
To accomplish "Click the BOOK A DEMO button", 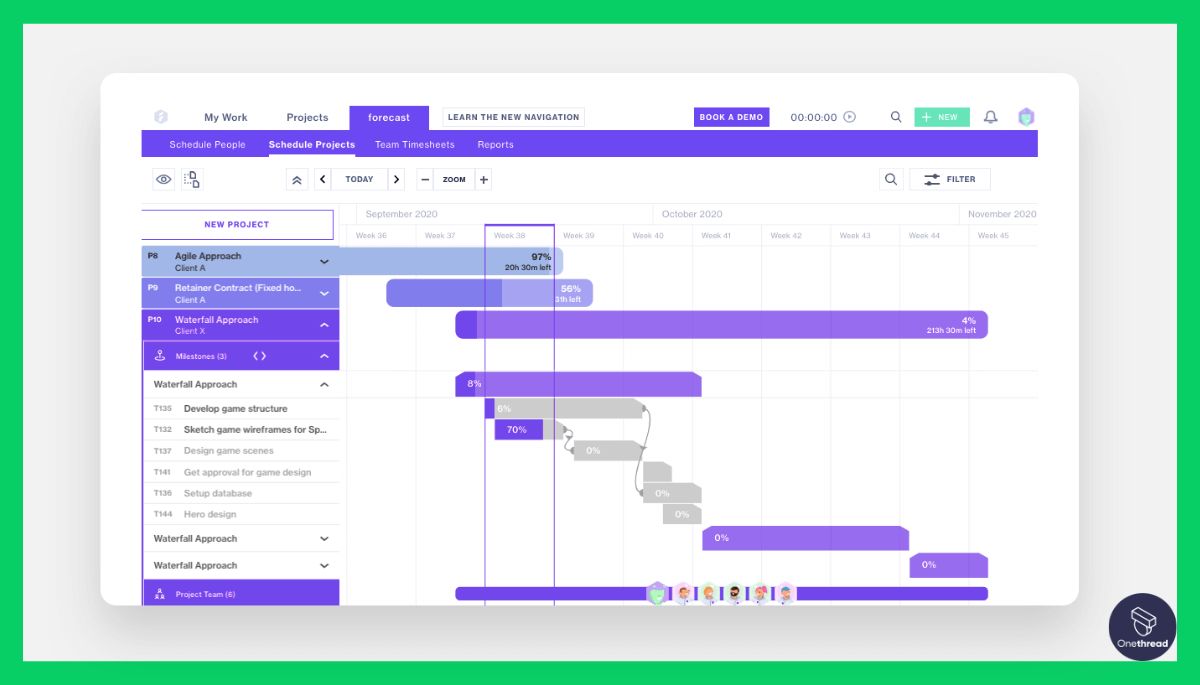I will (731, 117).
